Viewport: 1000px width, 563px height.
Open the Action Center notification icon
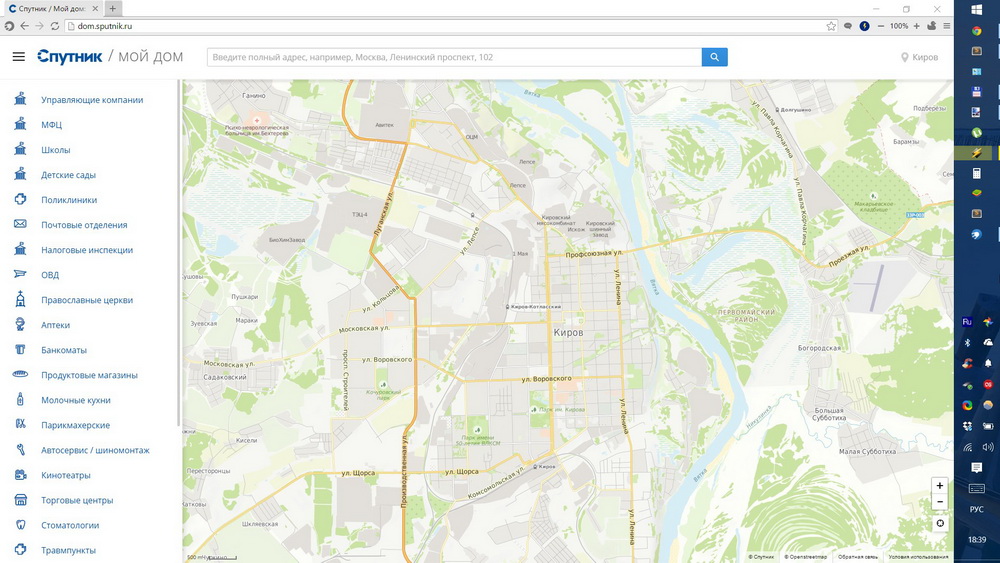tap(976, 467)
